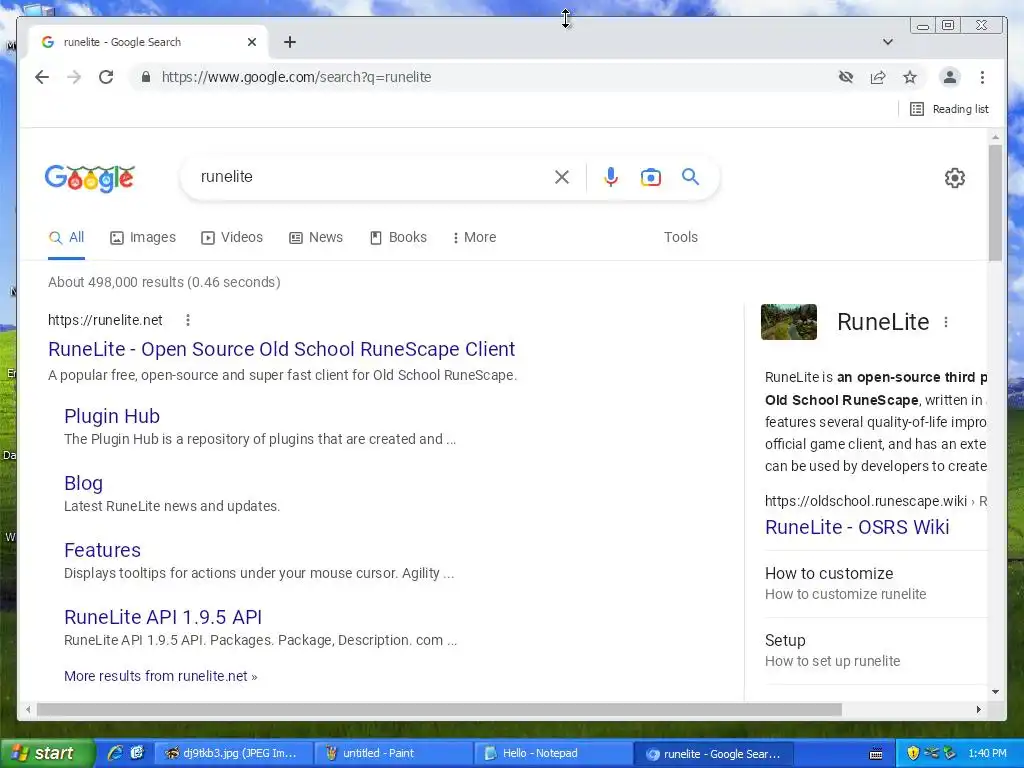Open the Chrome three-dot menu
The image size is (1024, 768).
point(982,77)
